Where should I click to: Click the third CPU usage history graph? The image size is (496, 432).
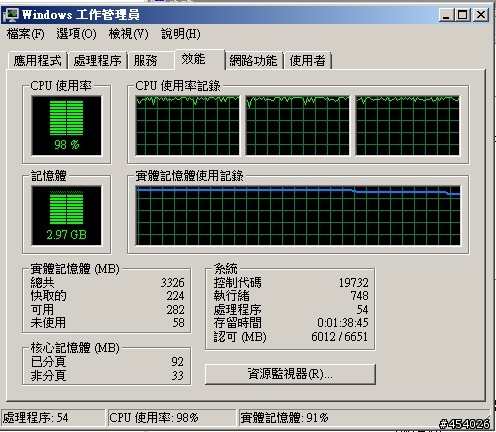407,125
